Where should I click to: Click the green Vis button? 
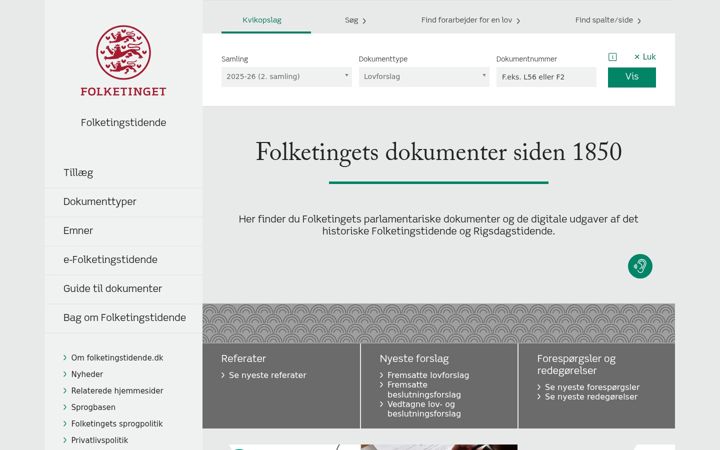coord(631,77)
